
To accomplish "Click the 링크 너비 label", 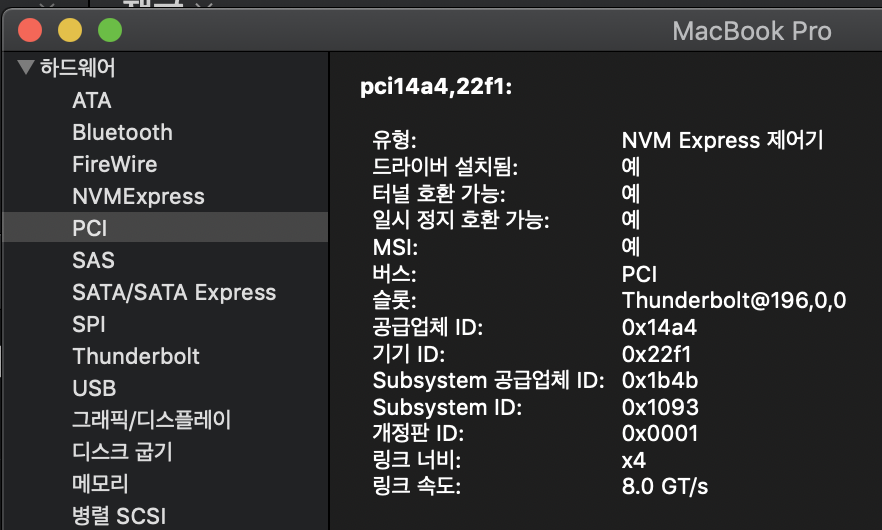I will coord(417,461).
